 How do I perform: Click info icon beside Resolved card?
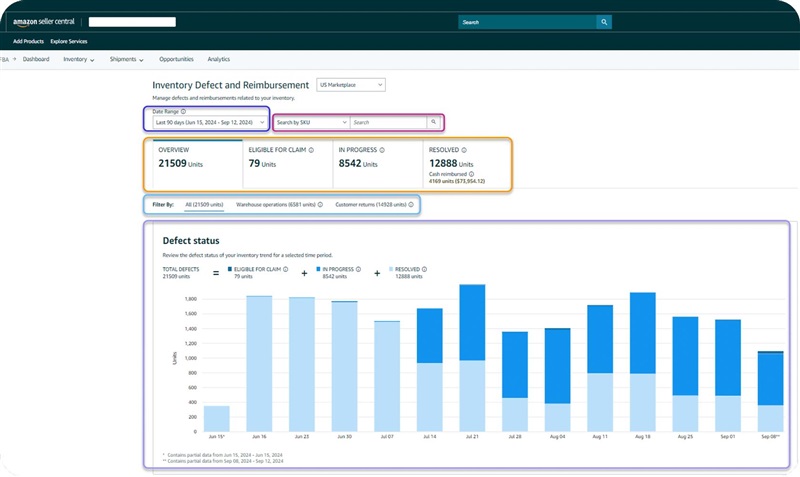tap(465, 150)
